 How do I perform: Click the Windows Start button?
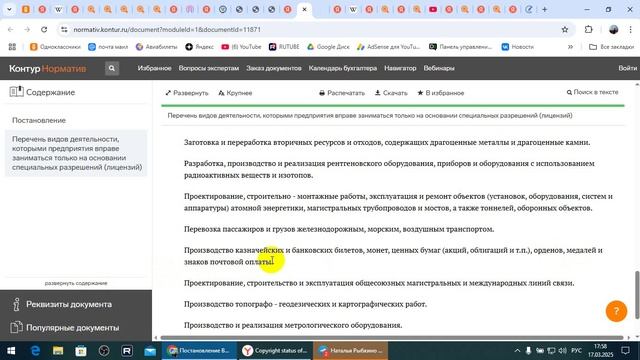pyautogui.click(x=11, y=351)
